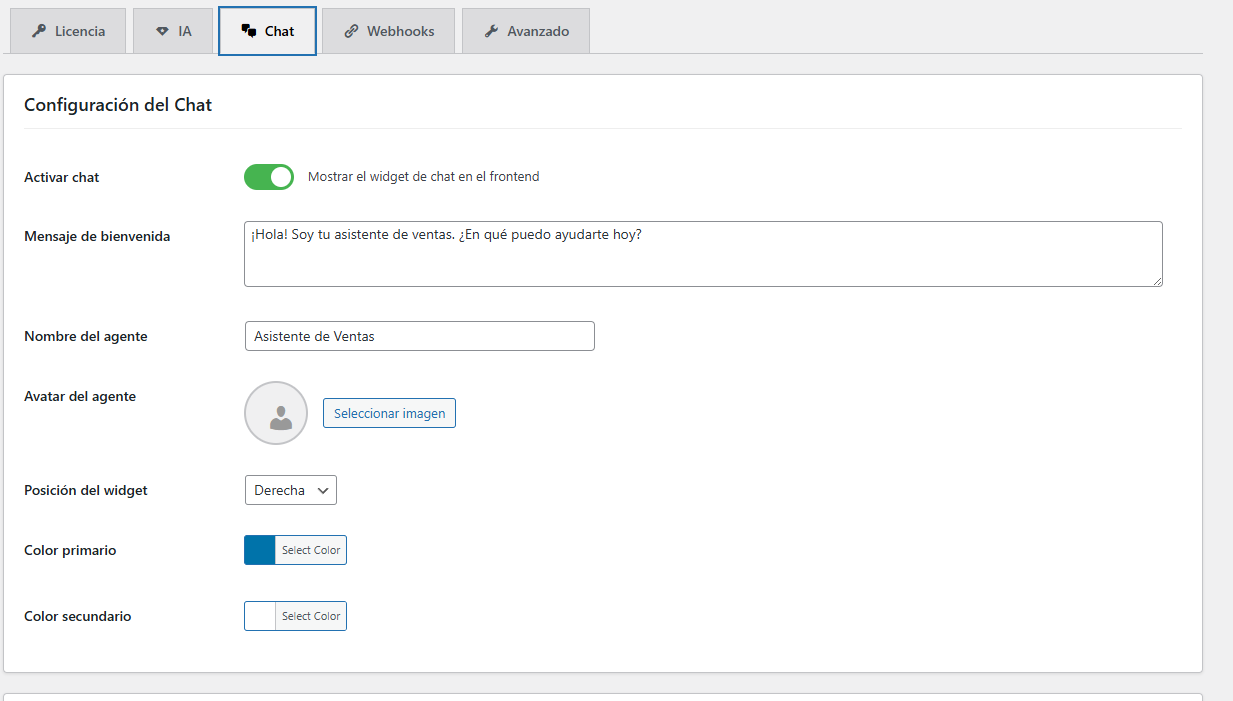The image size is (1233, 701).
Task: Click the Mensaje de bienvenida text area
Action: point(702,254)
